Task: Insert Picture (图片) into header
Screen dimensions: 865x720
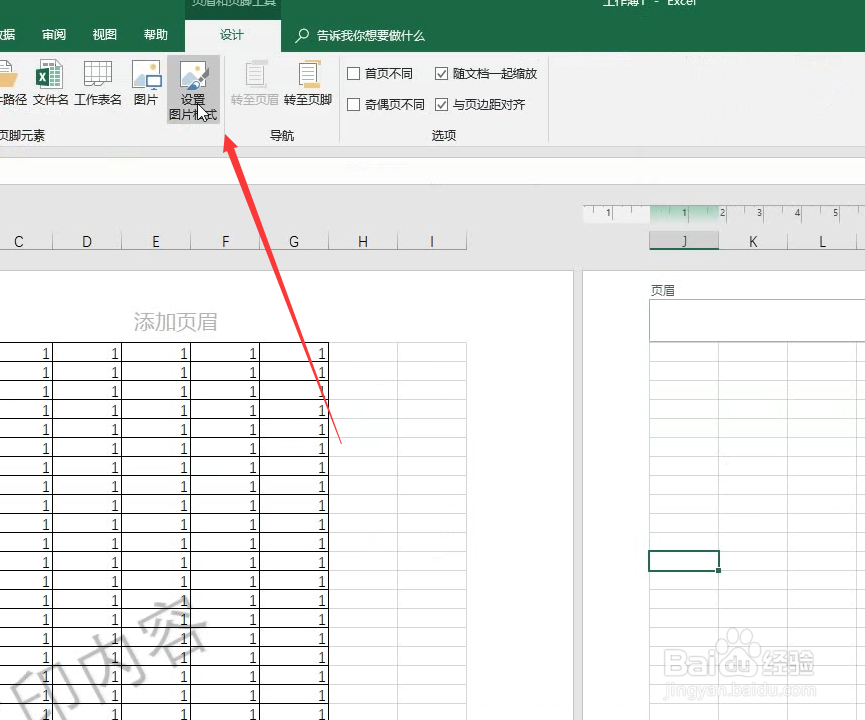Action: click(146, 83)
